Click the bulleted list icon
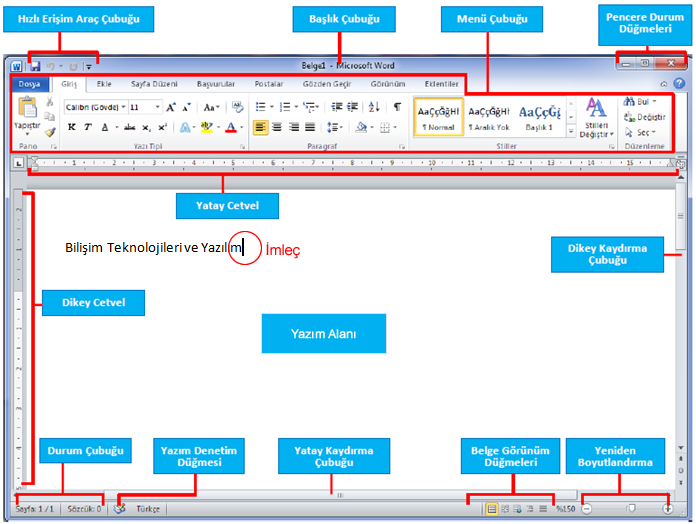The width and height of the screenshot is (696, 524). pyautogui.click(x=261, y=106)
